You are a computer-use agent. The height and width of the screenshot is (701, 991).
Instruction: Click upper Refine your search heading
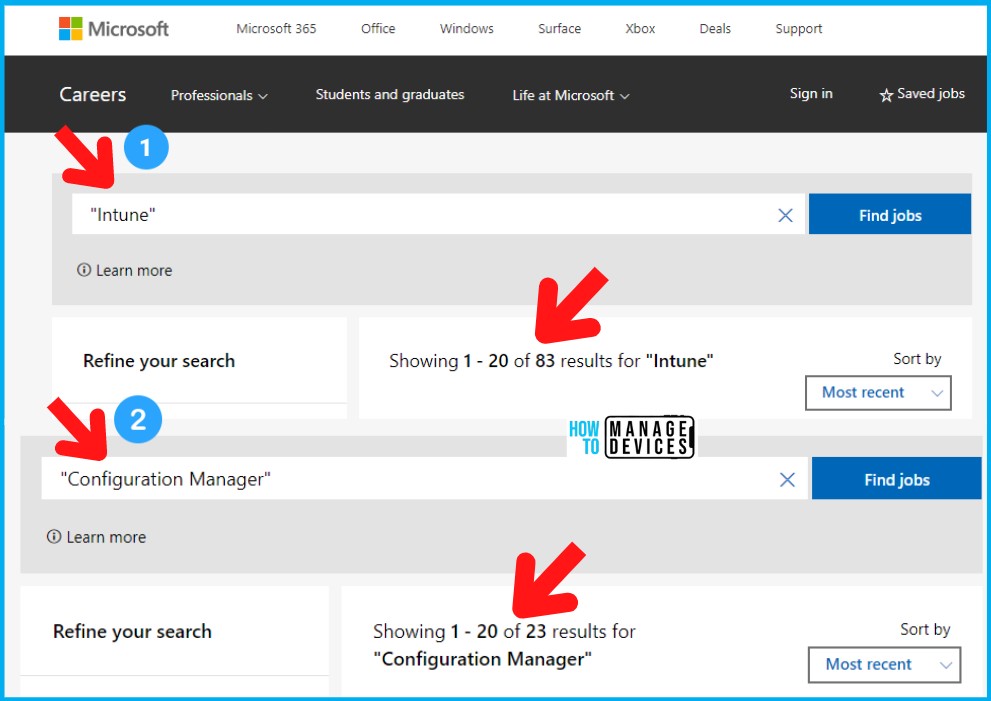159,361
